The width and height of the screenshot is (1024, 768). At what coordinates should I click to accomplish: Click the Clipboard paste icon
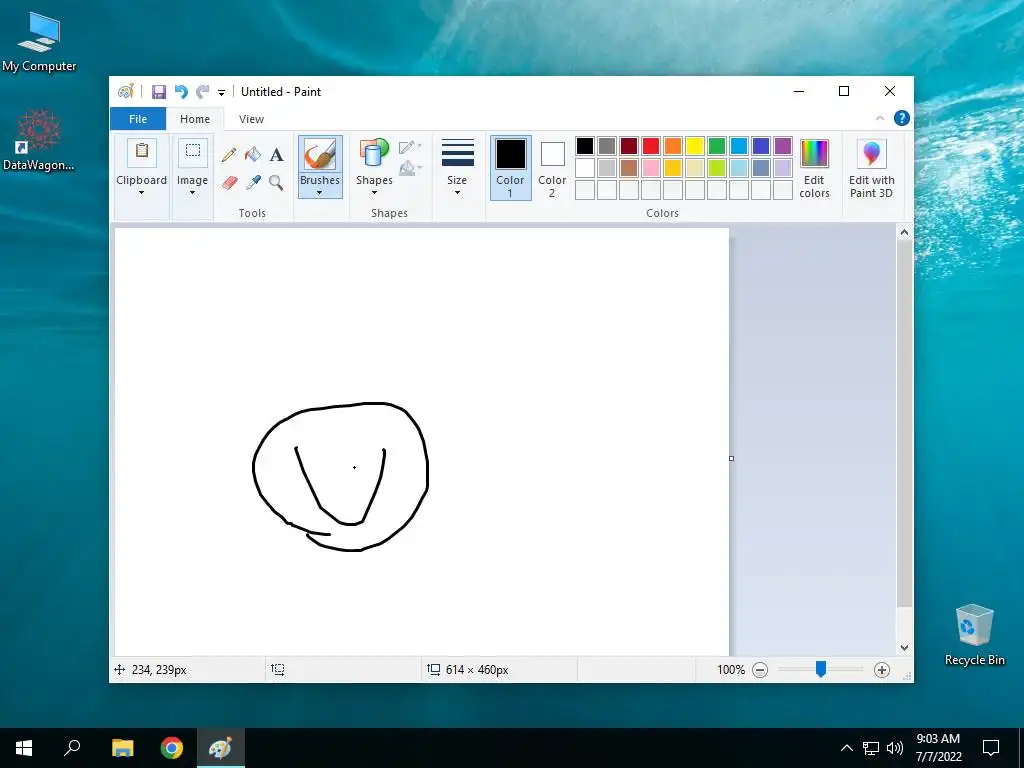142,152
